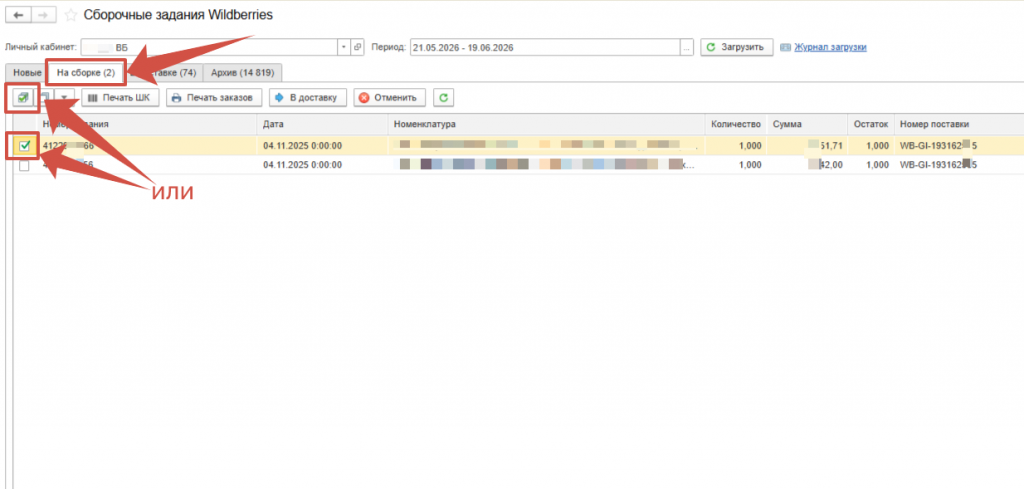The height and width of the screenshot is (489, 1024).
Task: Click the Отменить button
Action: 390,98
